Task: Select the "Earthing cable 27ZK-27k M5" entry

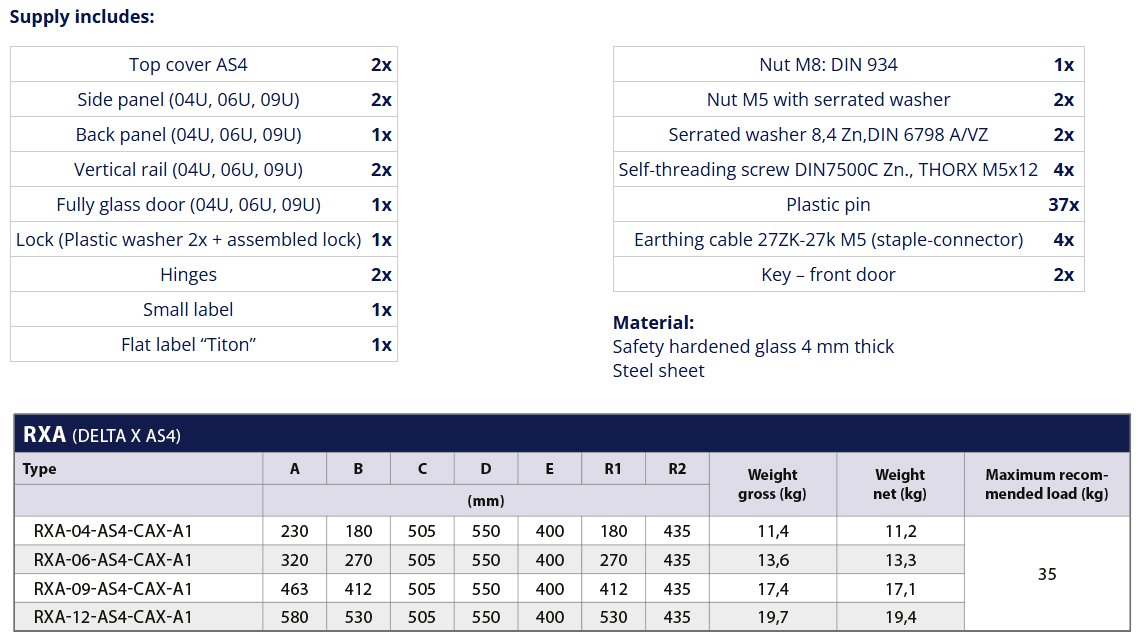Action: click(828, 240)
